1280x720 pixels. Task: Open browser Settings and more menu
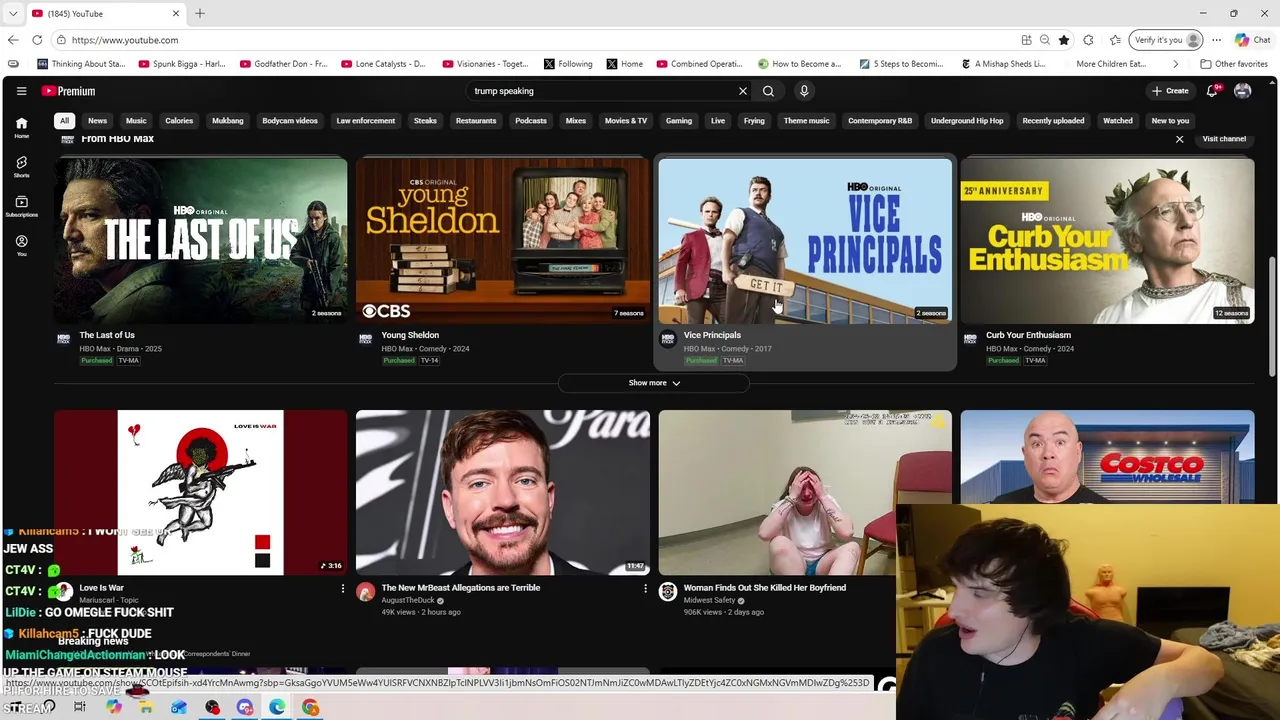click(x=1216, y=40)
